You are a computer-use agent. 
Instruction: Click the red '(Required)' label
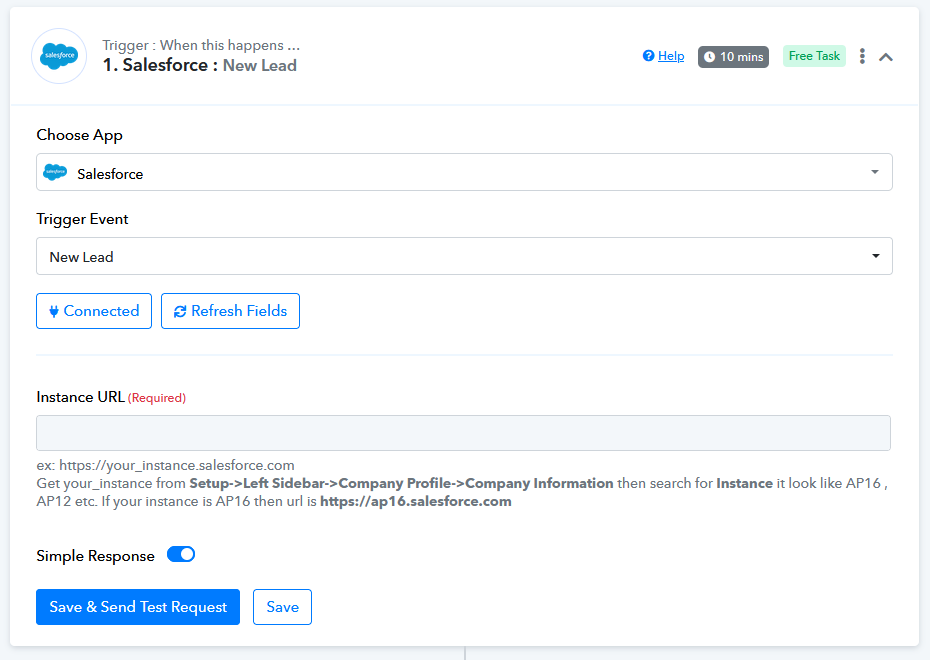[157, 398]
